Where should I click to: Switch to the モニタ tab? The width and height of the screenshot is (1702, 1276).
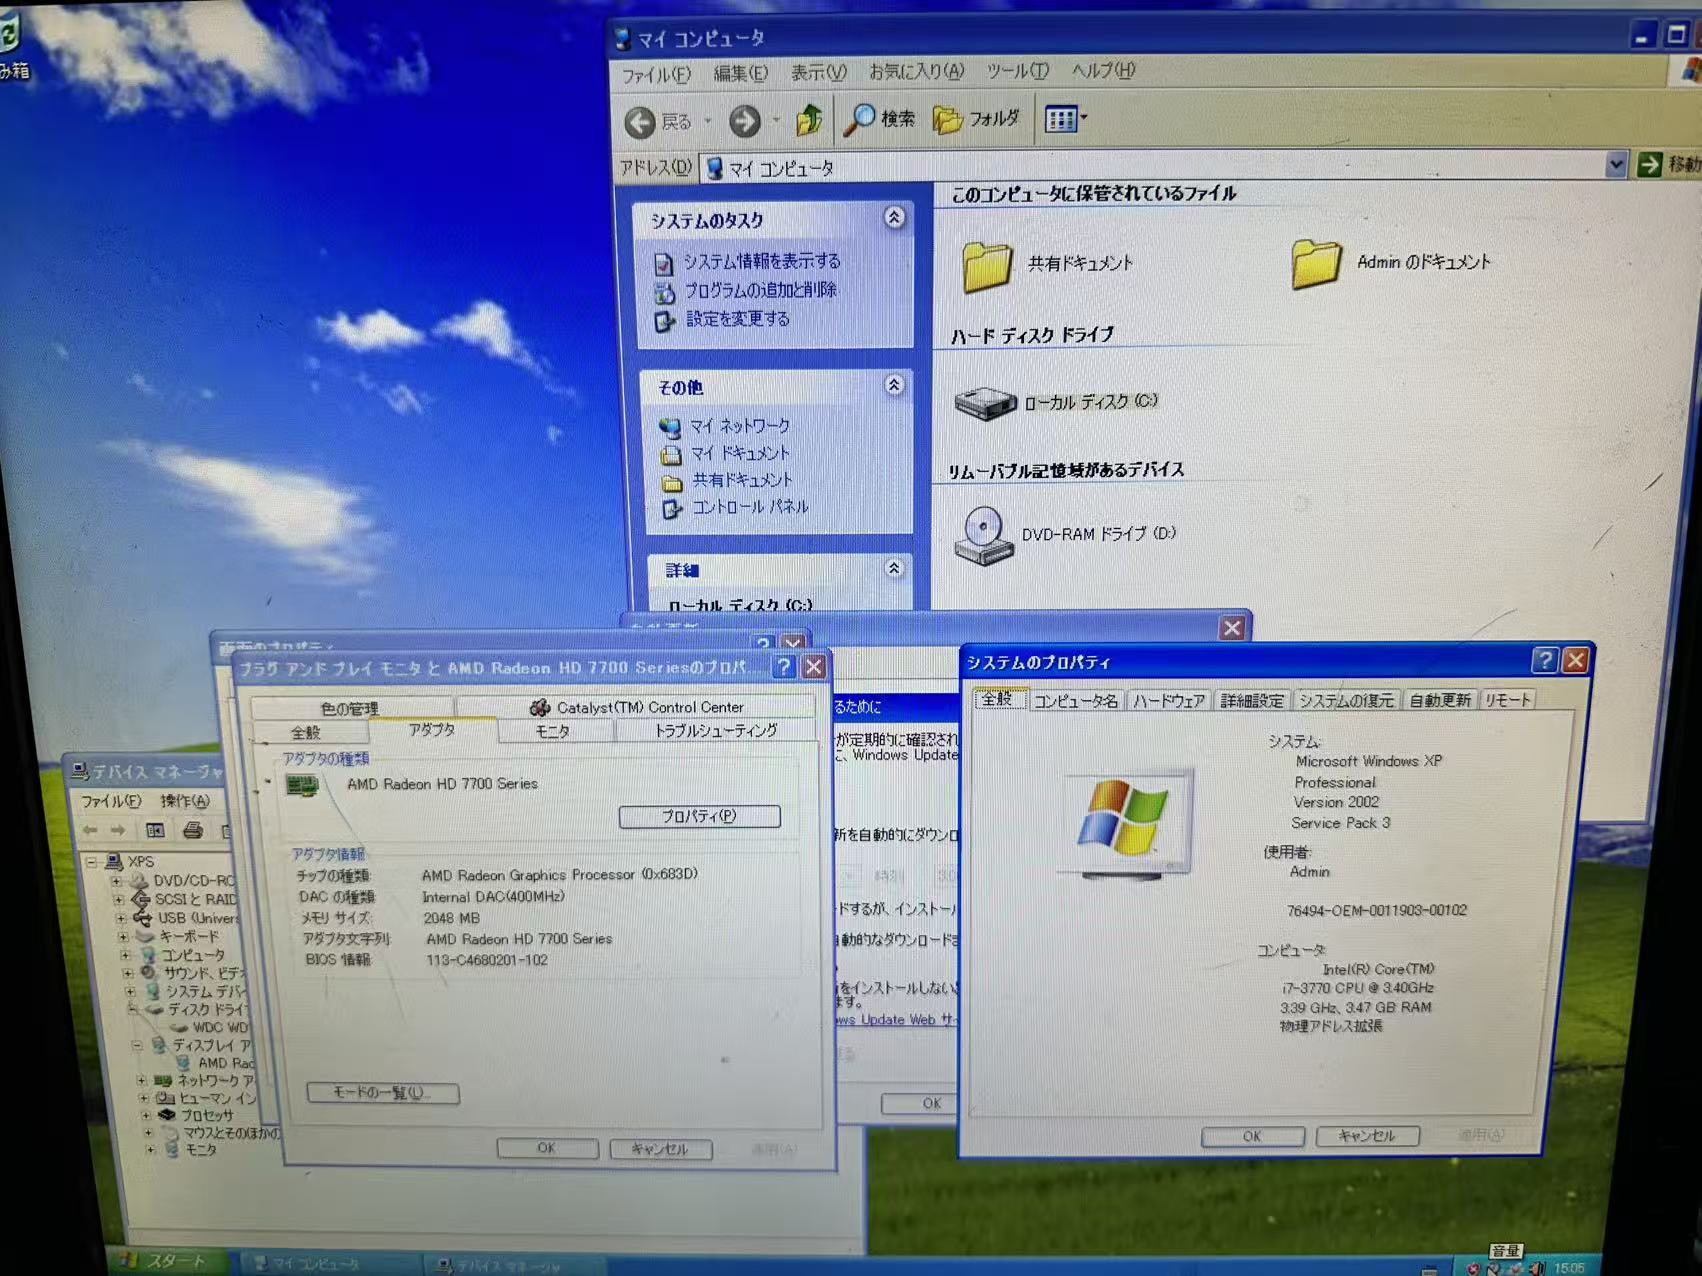552,731
